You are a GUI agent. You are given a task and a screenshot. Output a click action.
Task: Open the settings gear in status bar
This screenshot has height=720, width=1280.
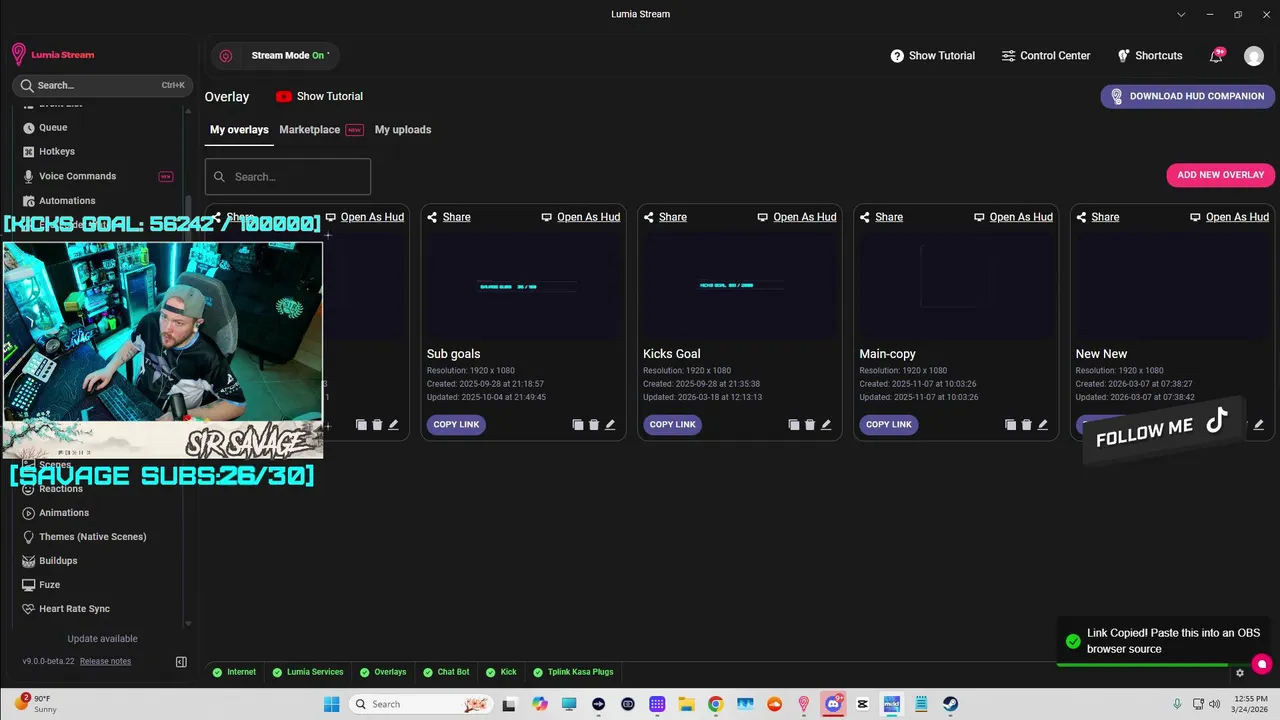[x=1240, y=673]
